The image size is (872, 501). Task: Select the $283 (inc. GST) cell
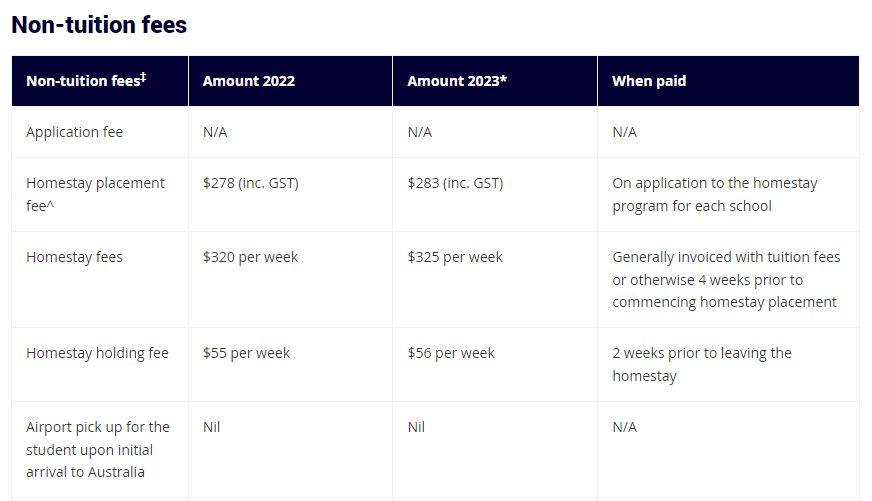click(455, 183)
